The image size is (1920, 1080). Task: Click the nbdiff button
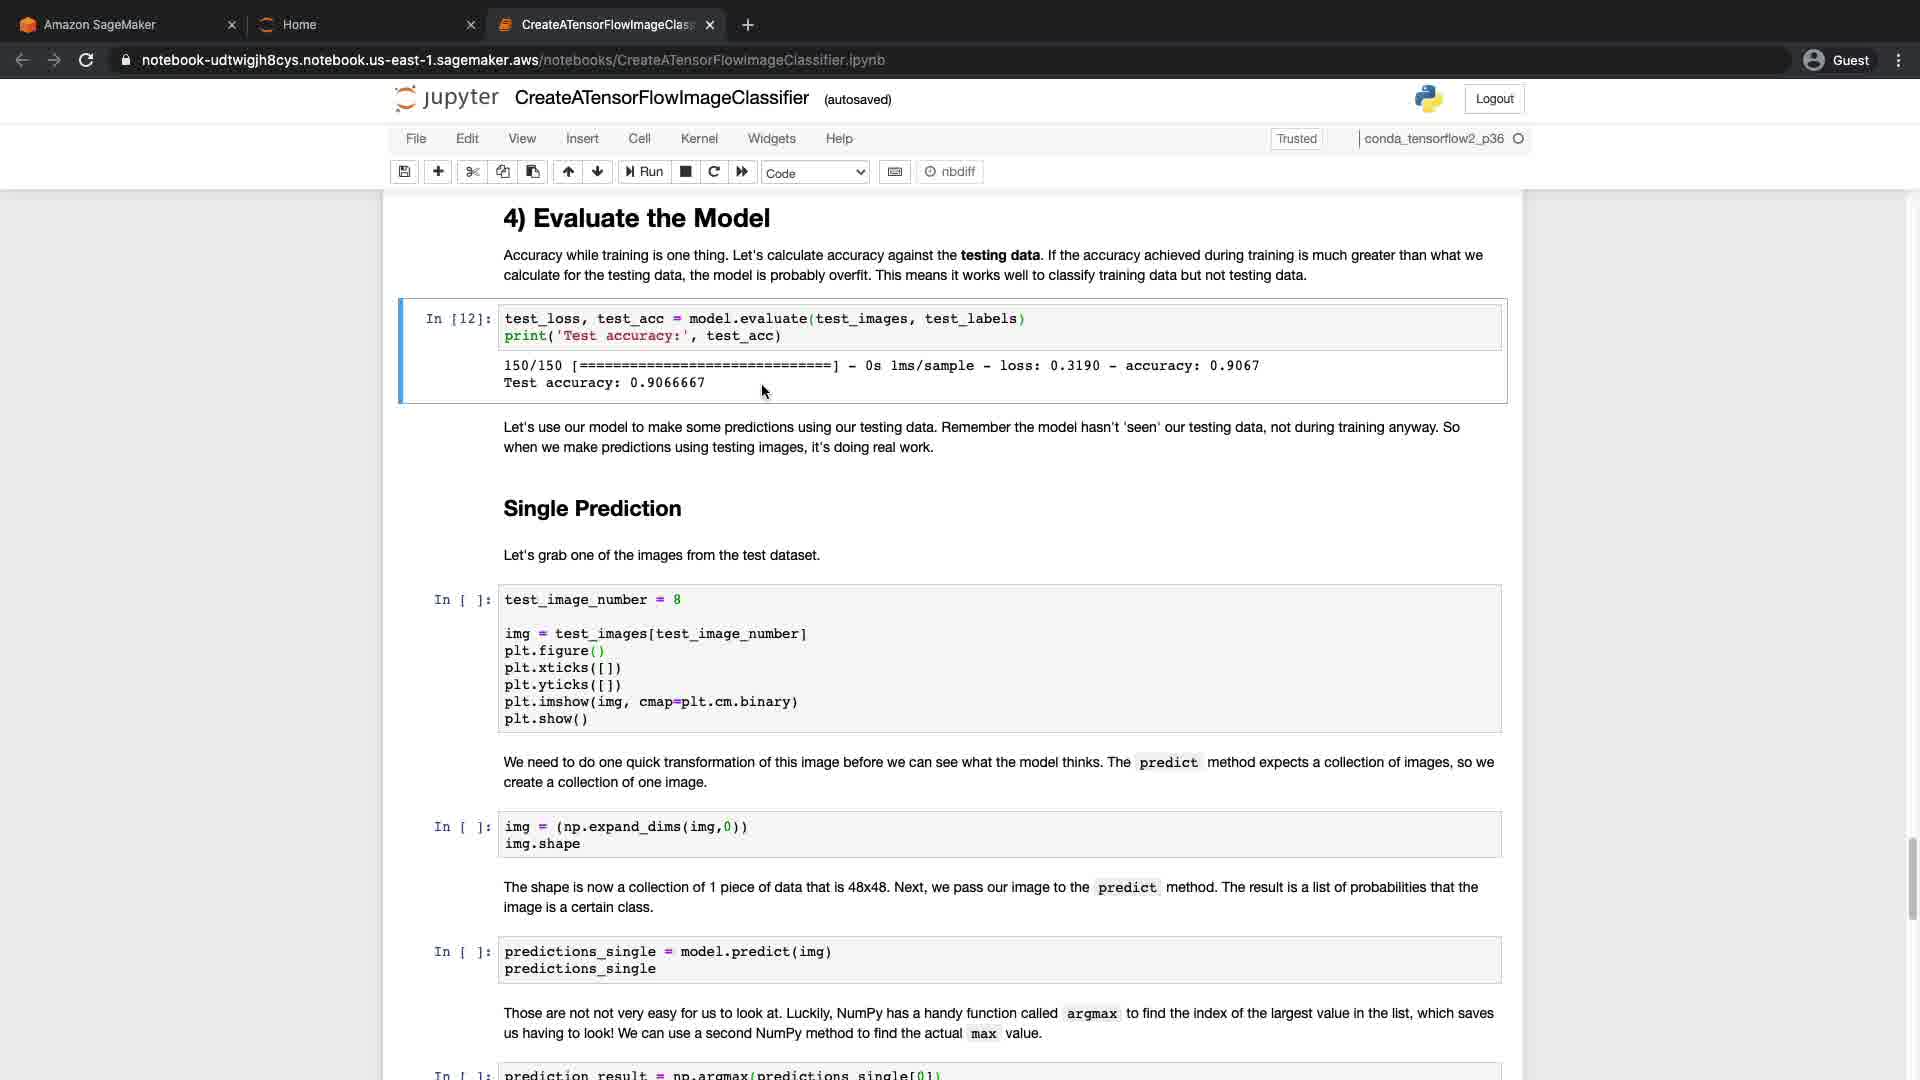click(950, 172)
